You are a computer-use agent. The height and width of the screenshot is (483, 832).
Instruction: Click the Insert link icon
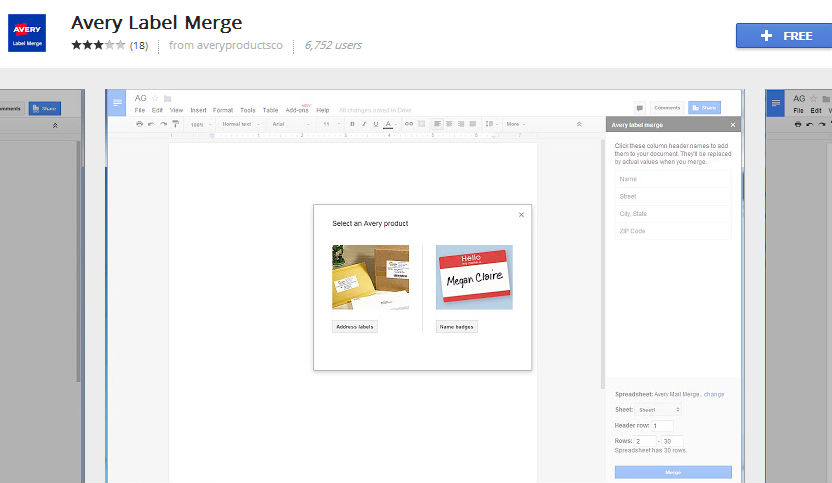[x=409, y=124]
